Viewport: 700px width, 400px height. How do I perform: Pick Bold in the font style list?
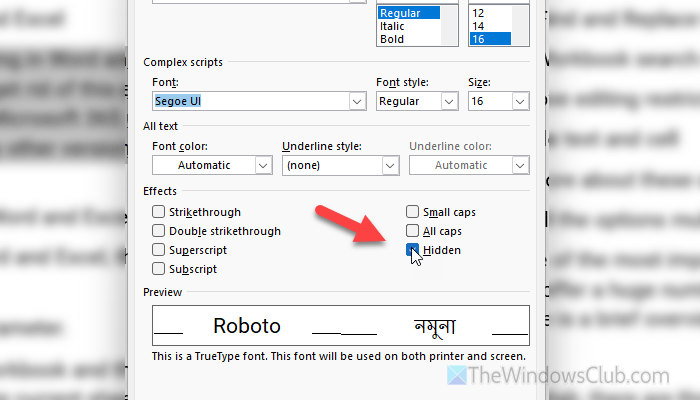409,39
